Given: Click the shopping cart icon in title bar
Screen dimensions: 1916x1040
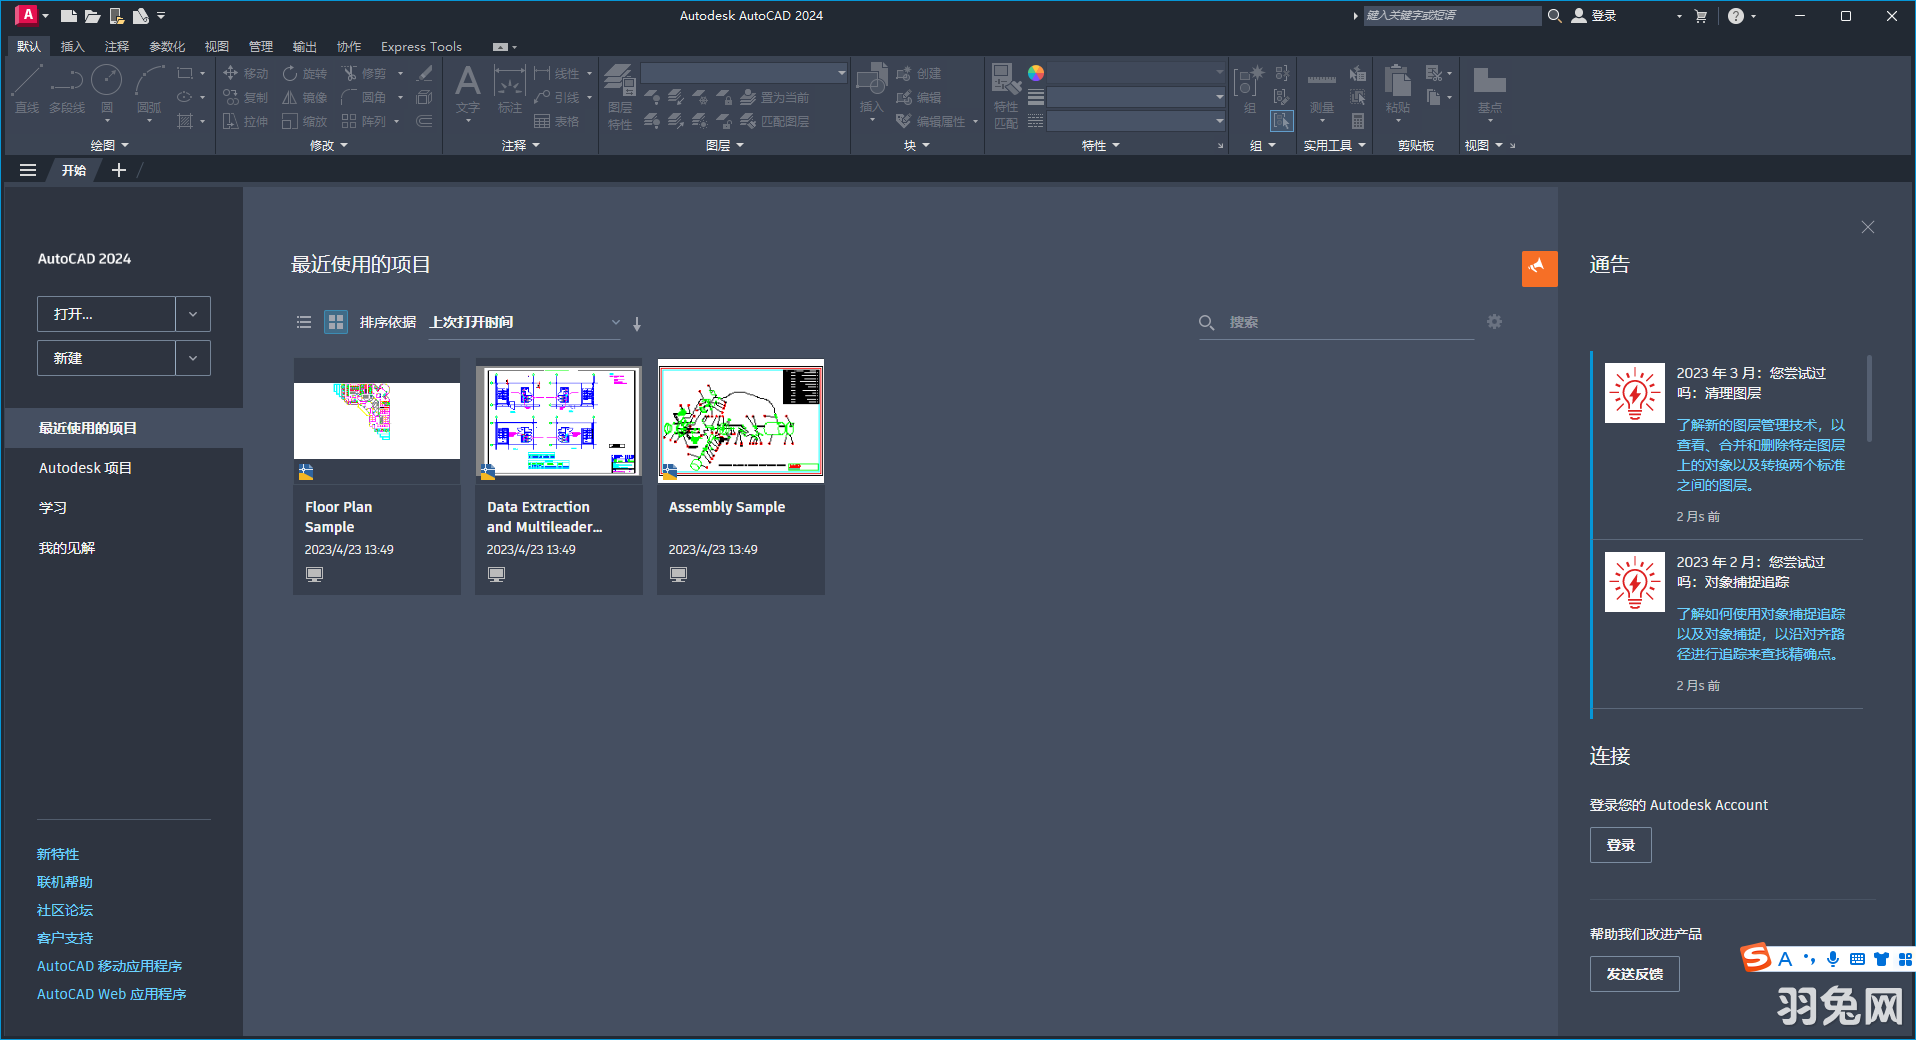Looking at the screenshot, I should 1701,16.
